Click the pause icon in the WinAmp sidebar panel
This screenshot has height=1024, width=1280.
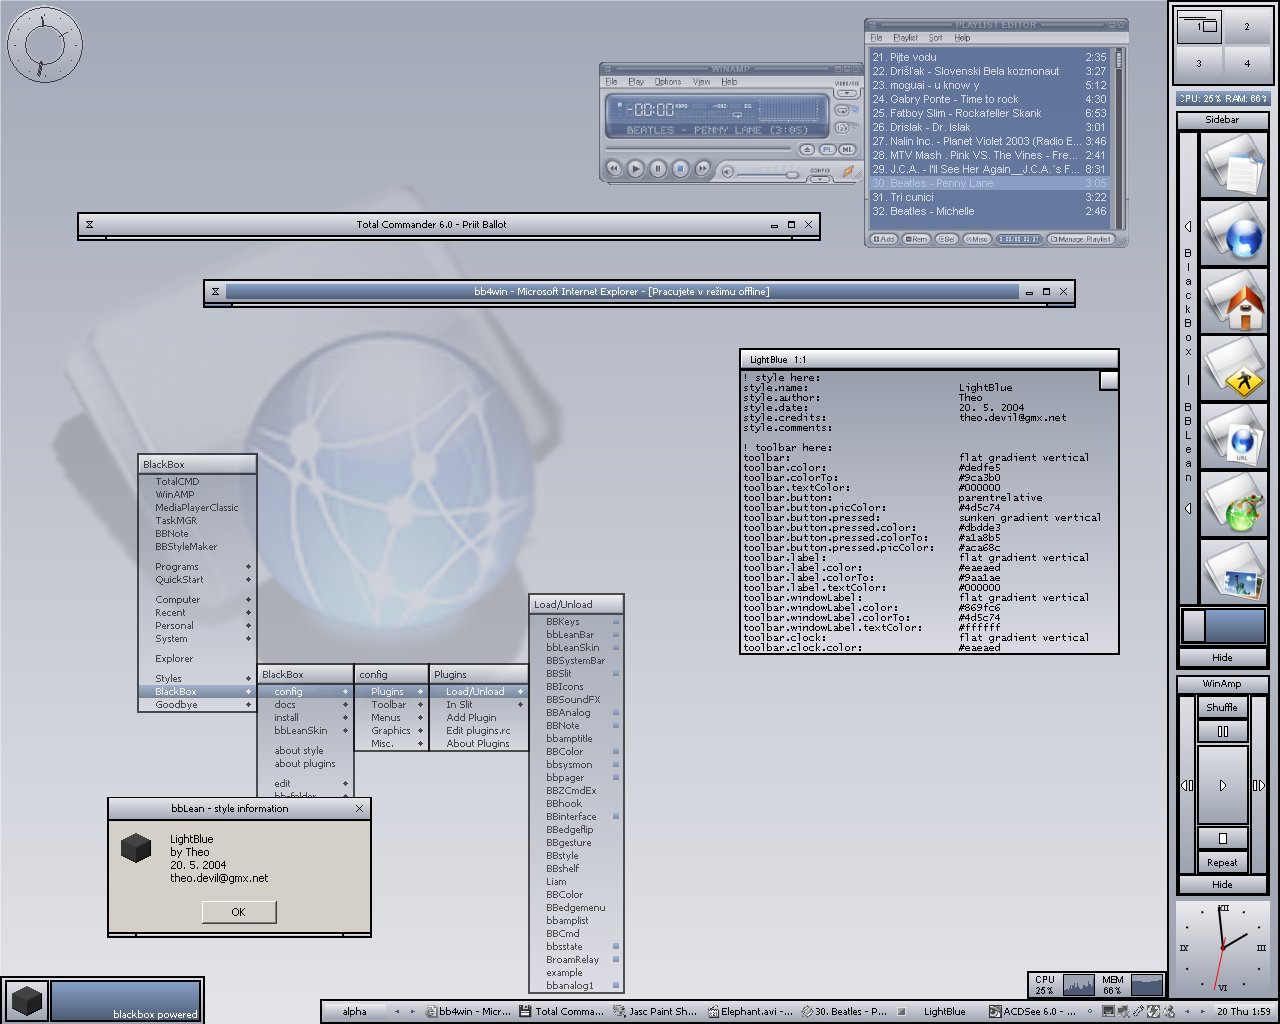tap(1222, 731)
